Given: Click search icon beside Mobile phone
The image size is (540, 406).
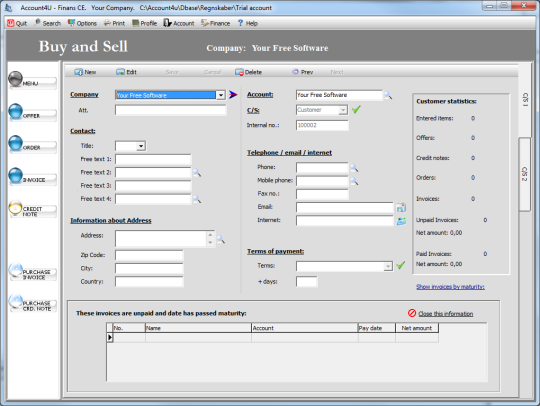Looking at the screenshot, I should click(354, 181).
